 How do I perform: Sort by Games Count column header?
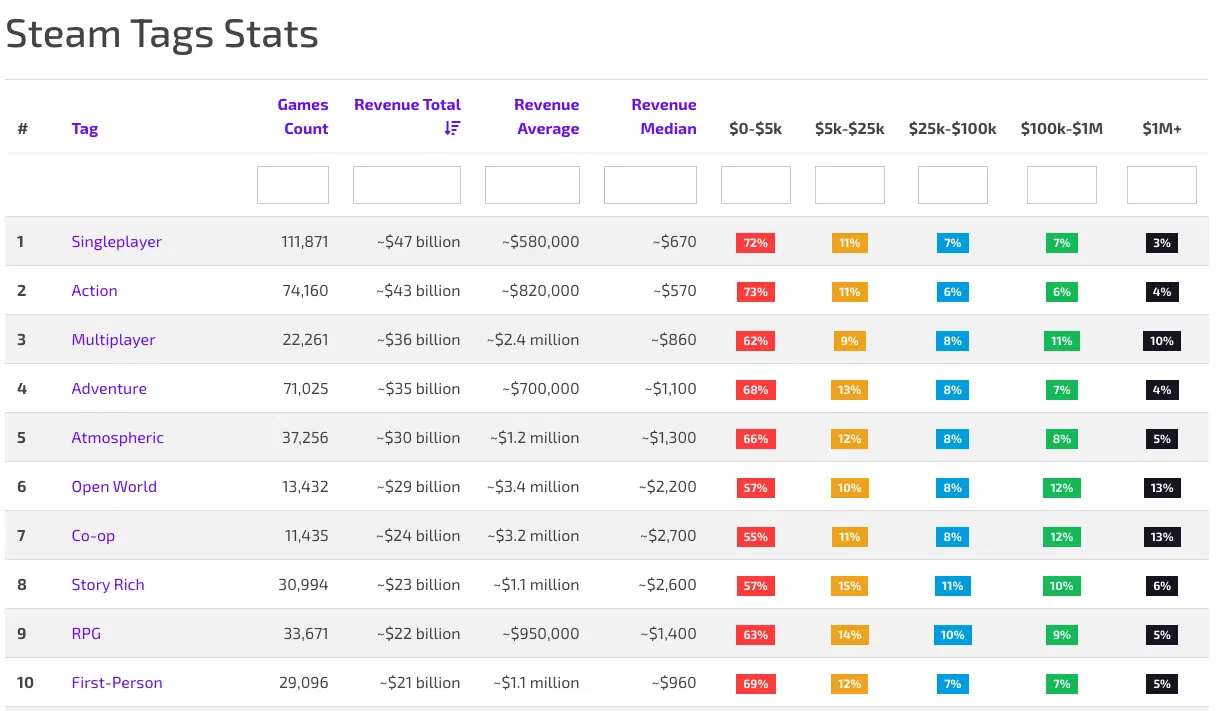(303, 116)
